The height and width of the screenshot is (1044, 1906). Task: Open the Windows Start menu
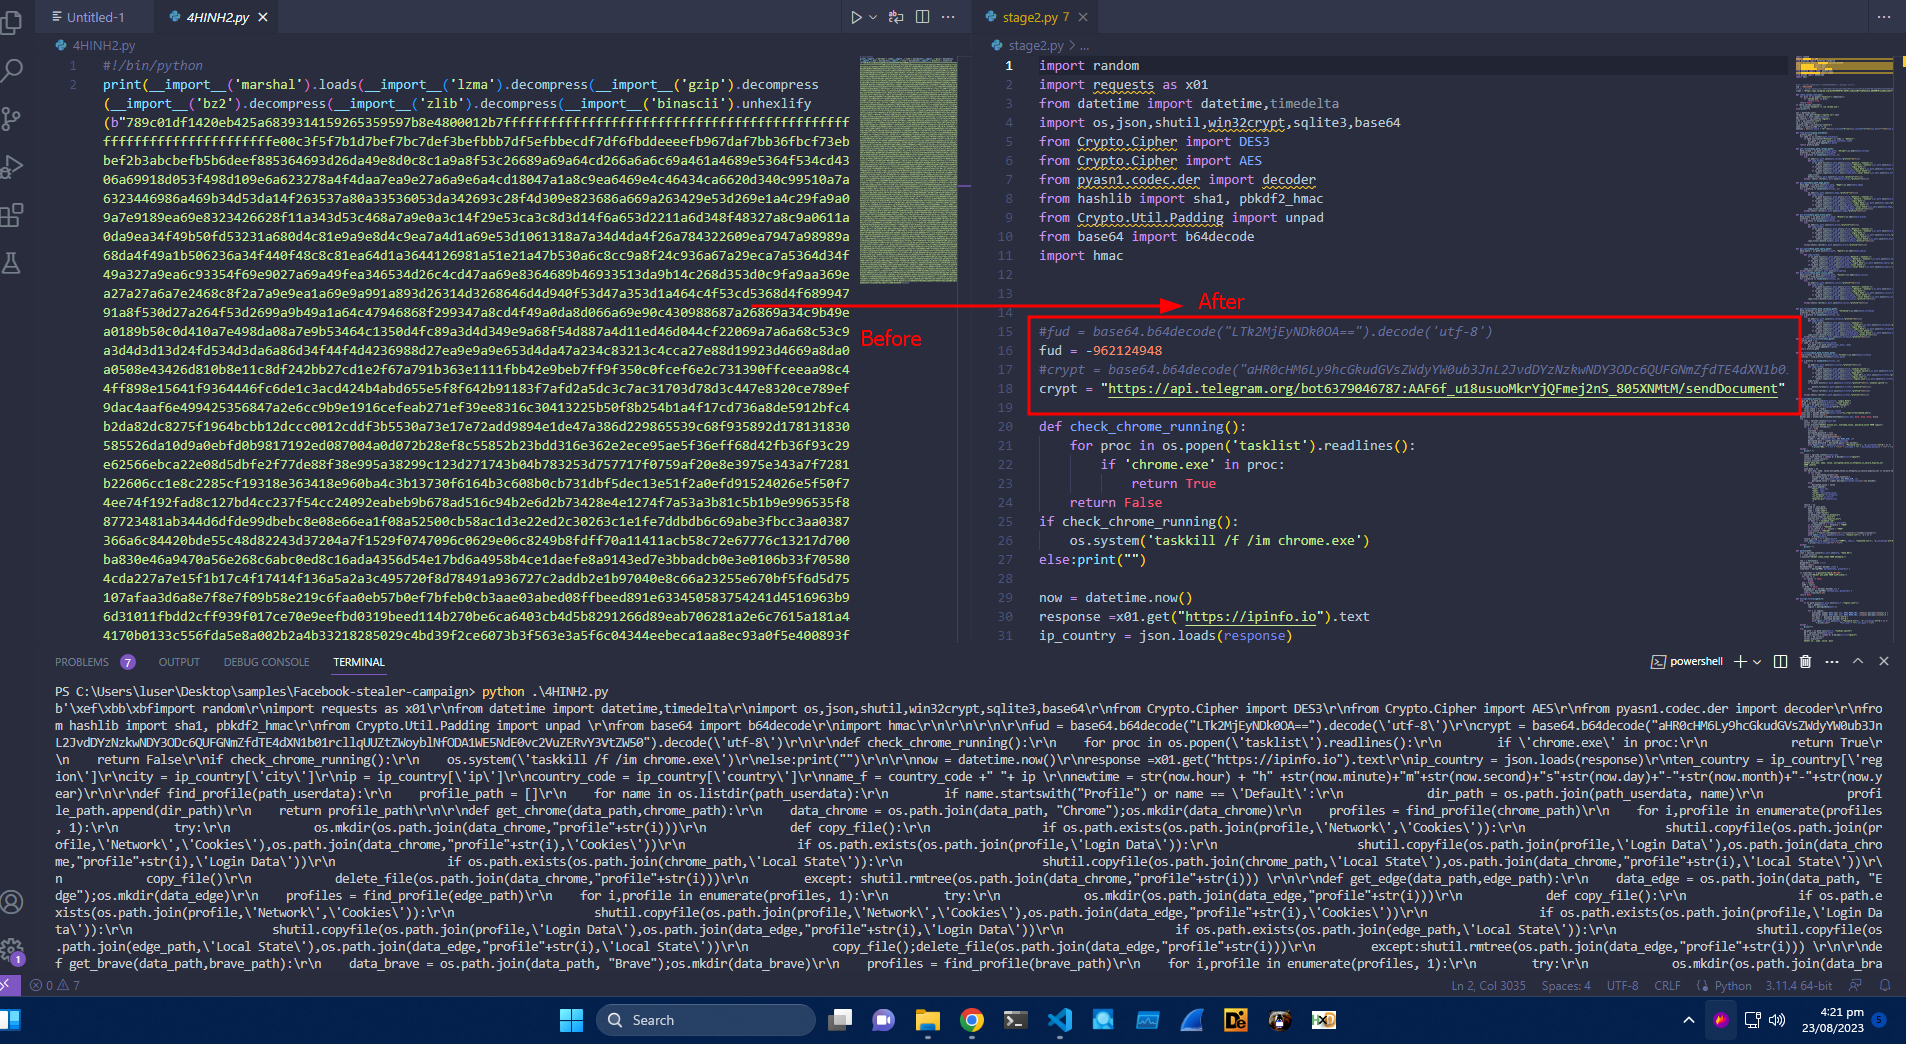(x=571, y=1020)
